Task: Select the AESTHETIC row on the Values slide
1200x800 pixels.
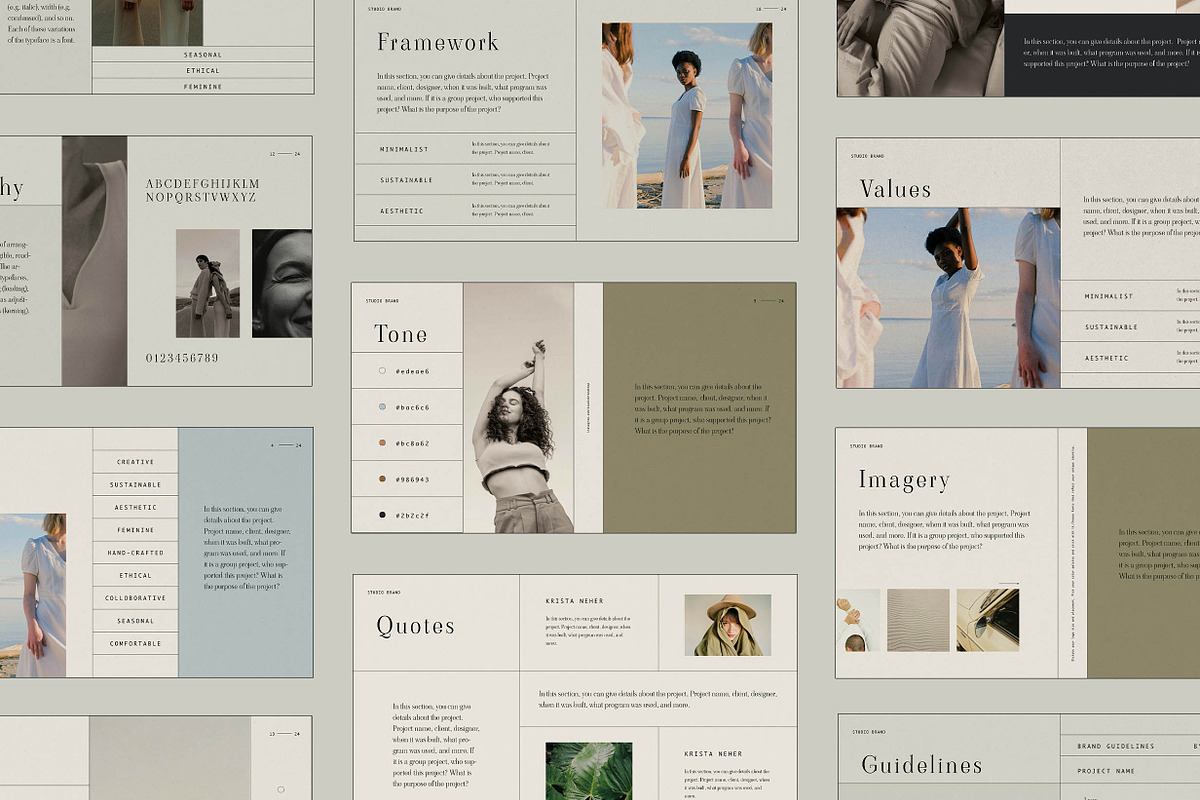Action: click(x=1130, y=358)
